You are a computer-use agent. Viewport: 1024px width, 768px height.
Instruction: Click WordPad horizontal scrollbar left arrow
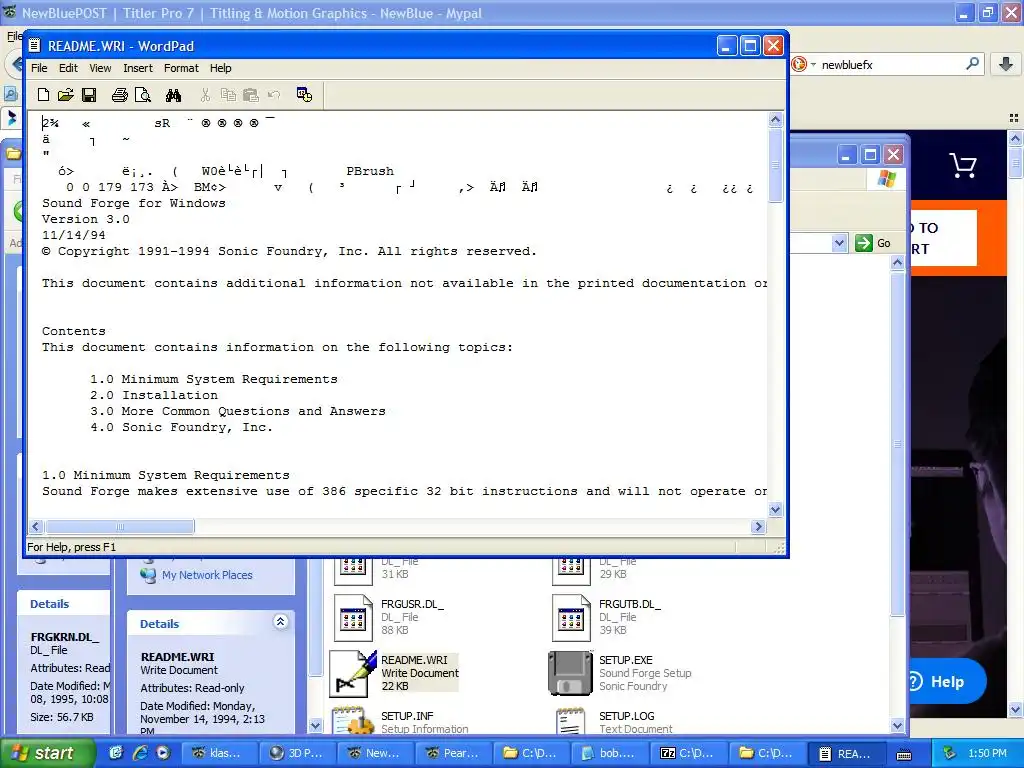click(36, 526)
